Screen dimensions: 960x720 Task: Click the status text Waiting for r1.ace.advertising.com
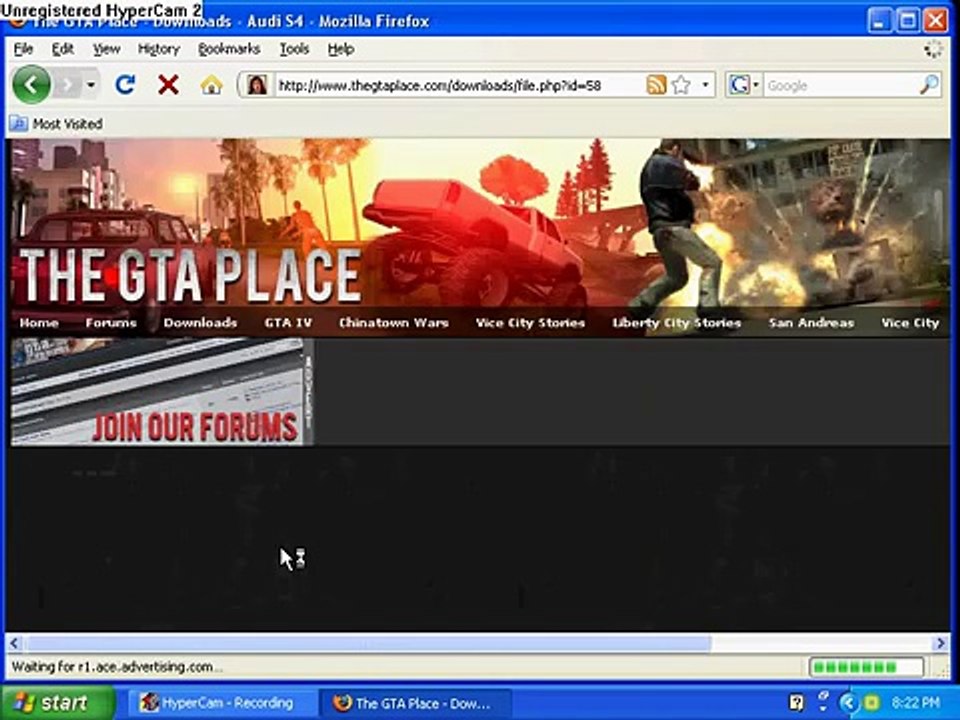(116, 667)
